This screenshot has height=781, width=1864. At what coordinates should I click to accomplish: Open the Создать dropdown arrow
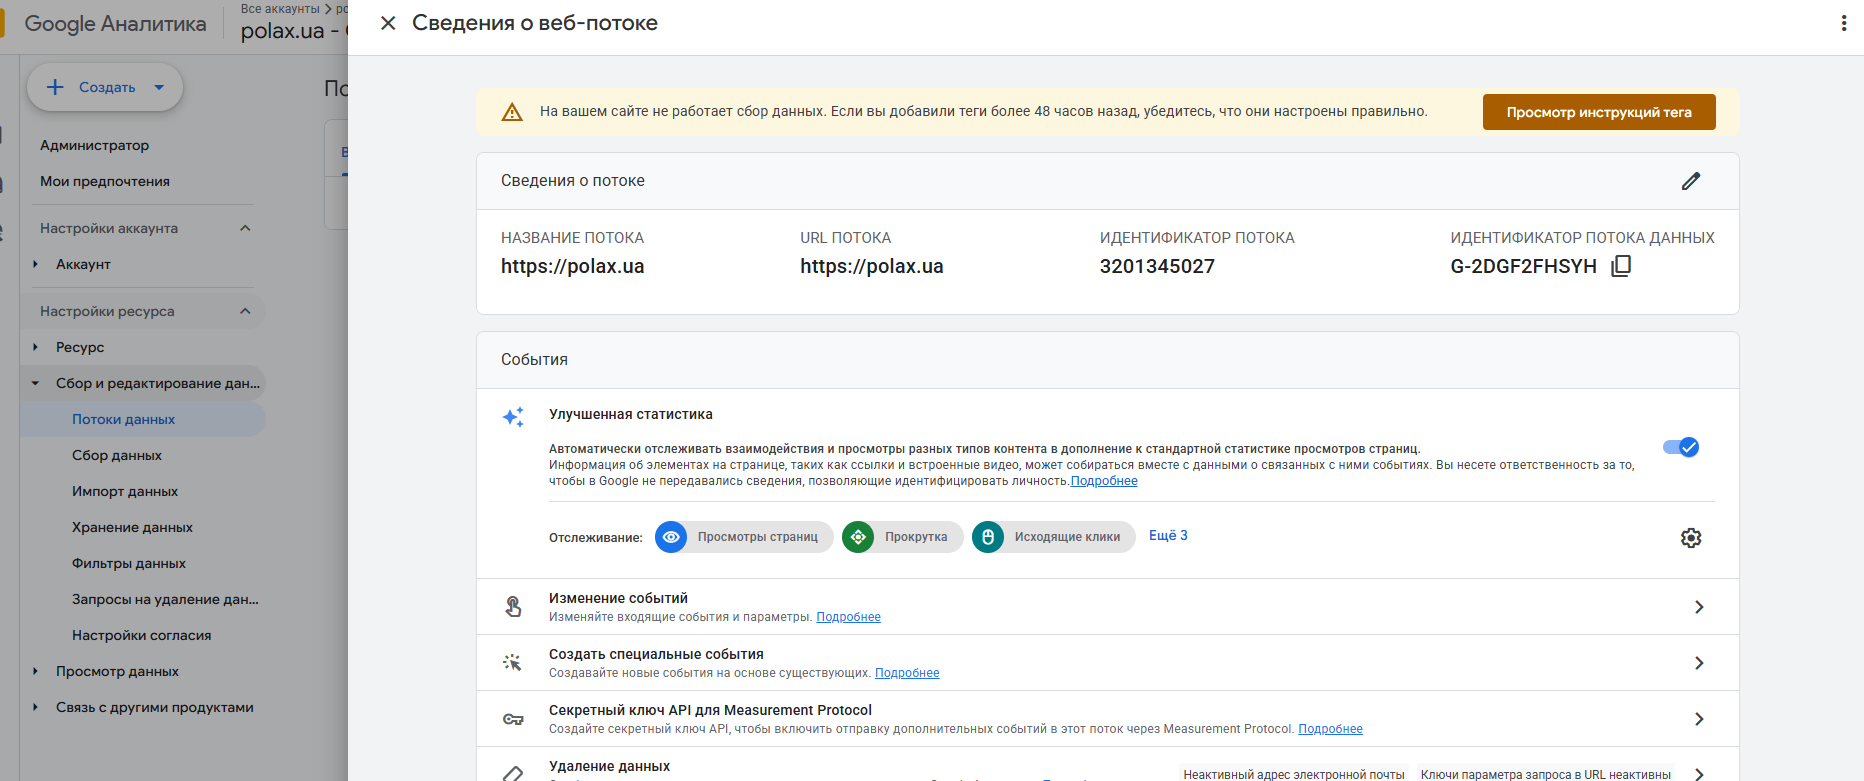pyautogui.click(x=159, y=87)
